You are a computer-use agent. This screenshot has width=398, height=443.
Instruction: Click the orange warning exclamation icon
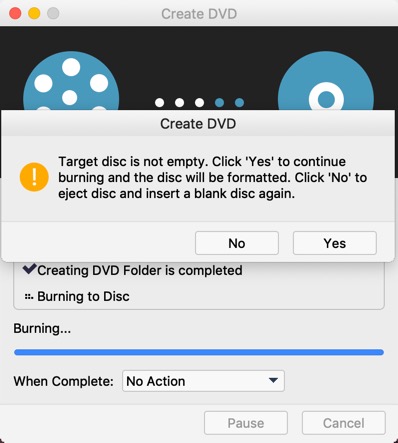tap(34, 177)
